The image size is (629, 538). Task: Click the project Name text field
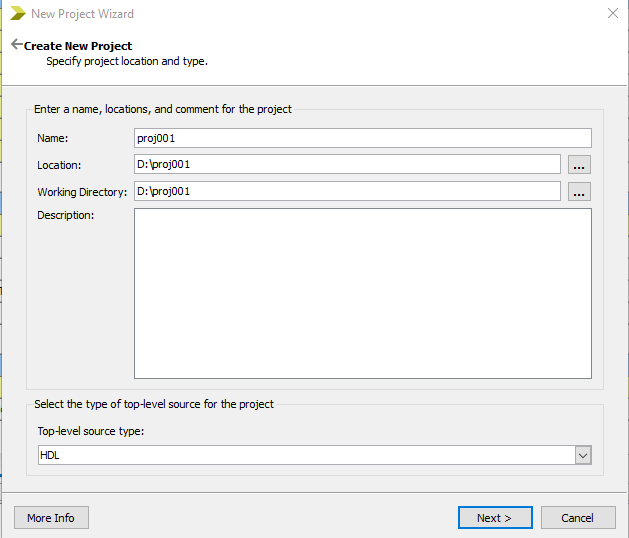click(x=362, y=138)
